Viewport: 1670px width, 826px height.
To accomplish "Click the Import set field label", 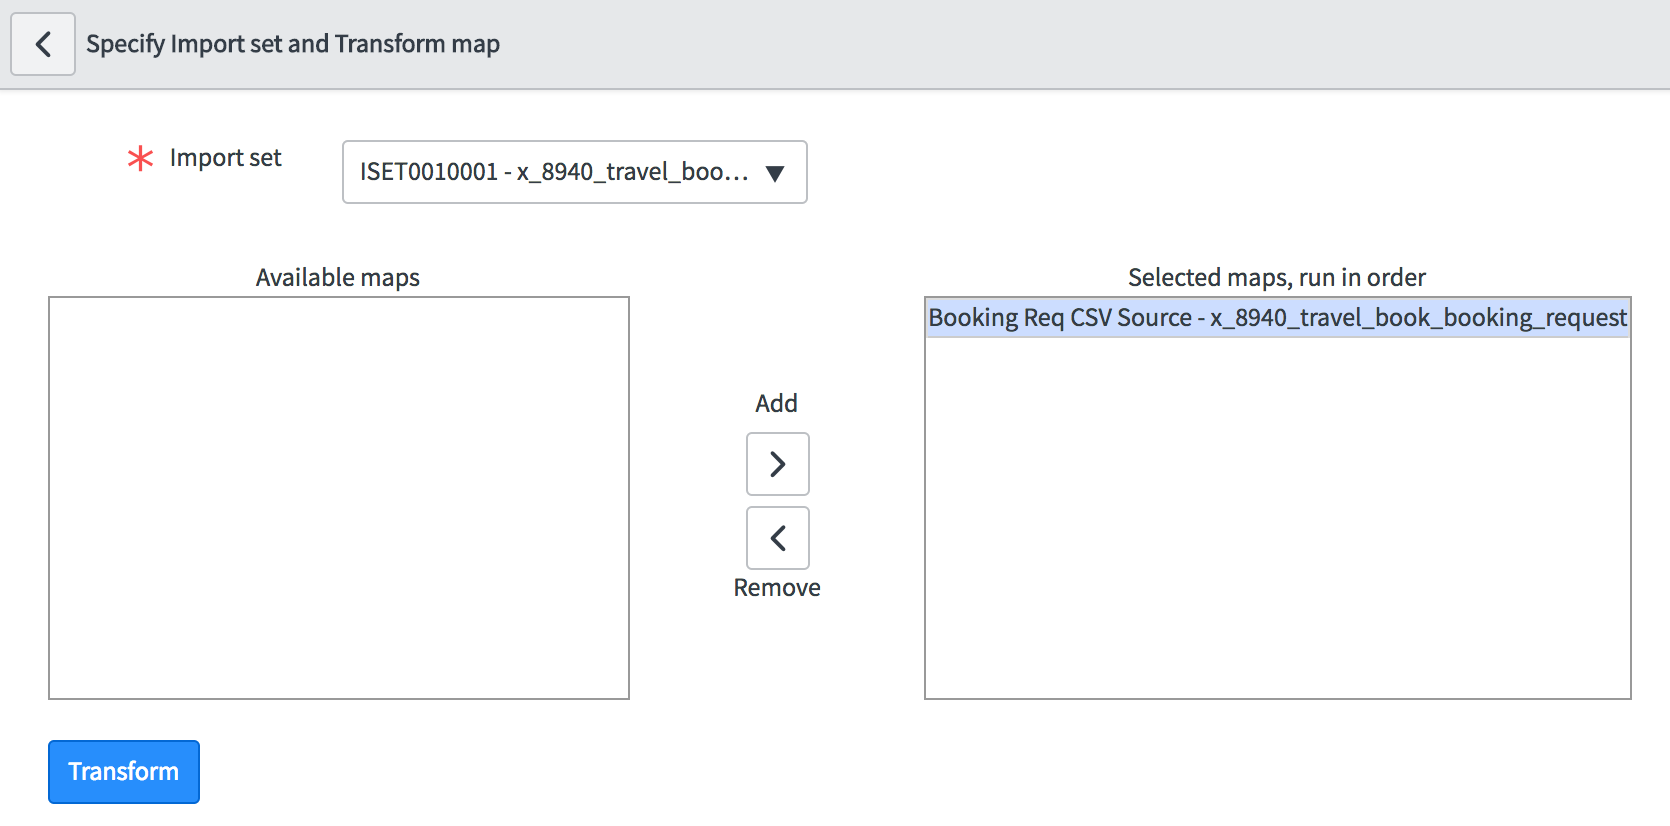I will pyautogui.click(x=226, y=158).
